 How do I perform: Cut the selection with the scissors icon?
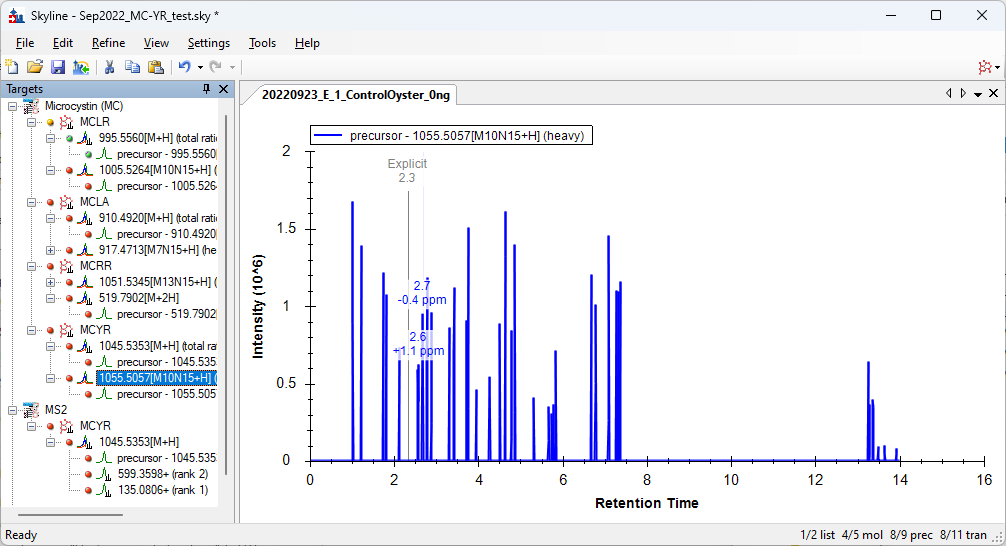(110, 67)
